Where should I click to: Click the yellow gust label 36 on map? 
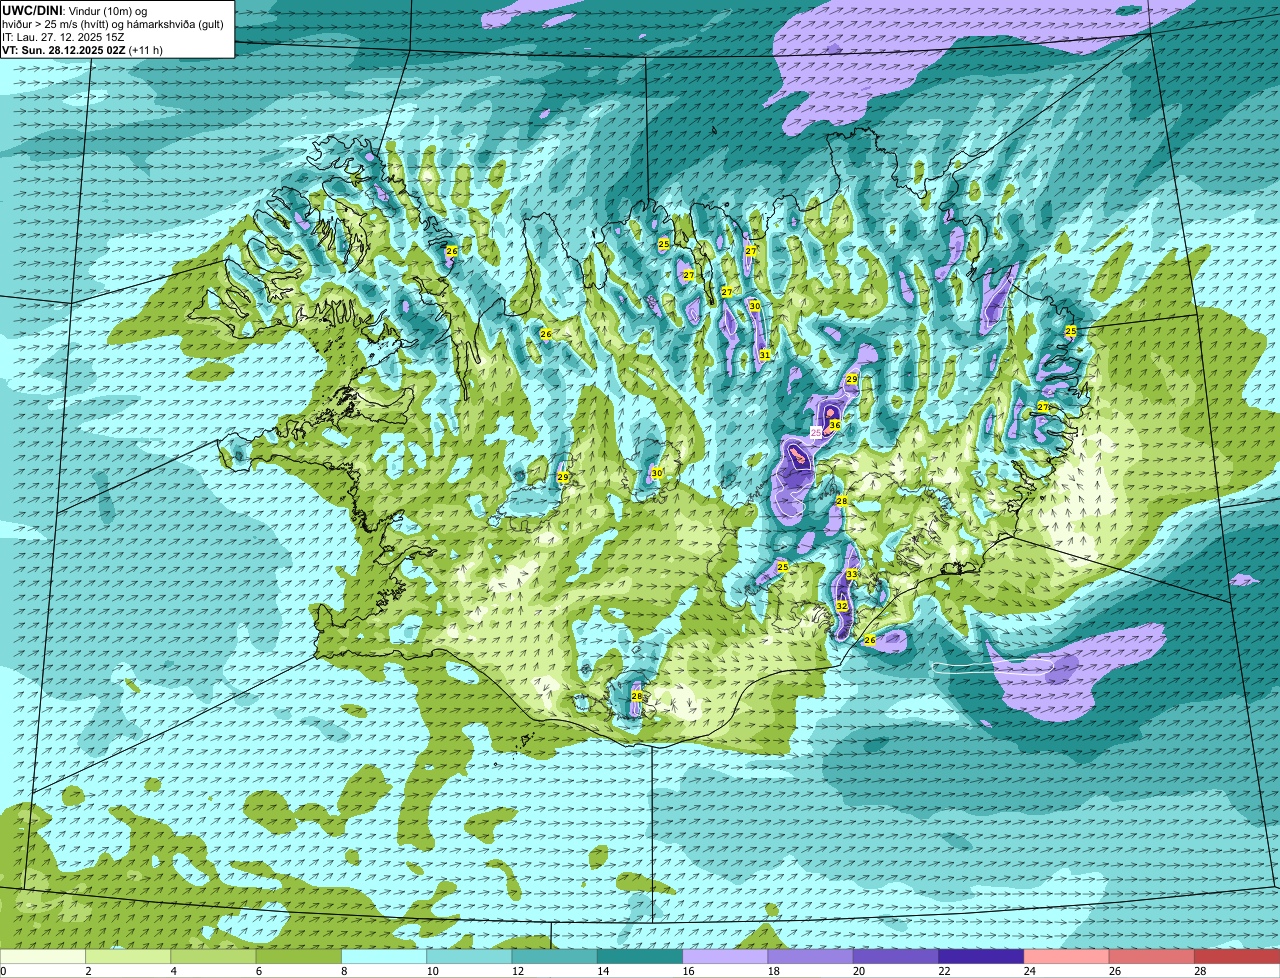835,426
